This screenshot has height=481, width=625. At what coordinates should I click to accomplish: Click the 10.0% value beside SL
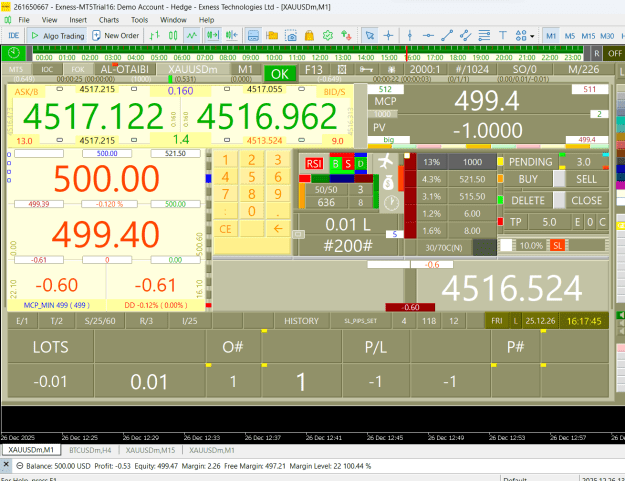click(531, 245)
